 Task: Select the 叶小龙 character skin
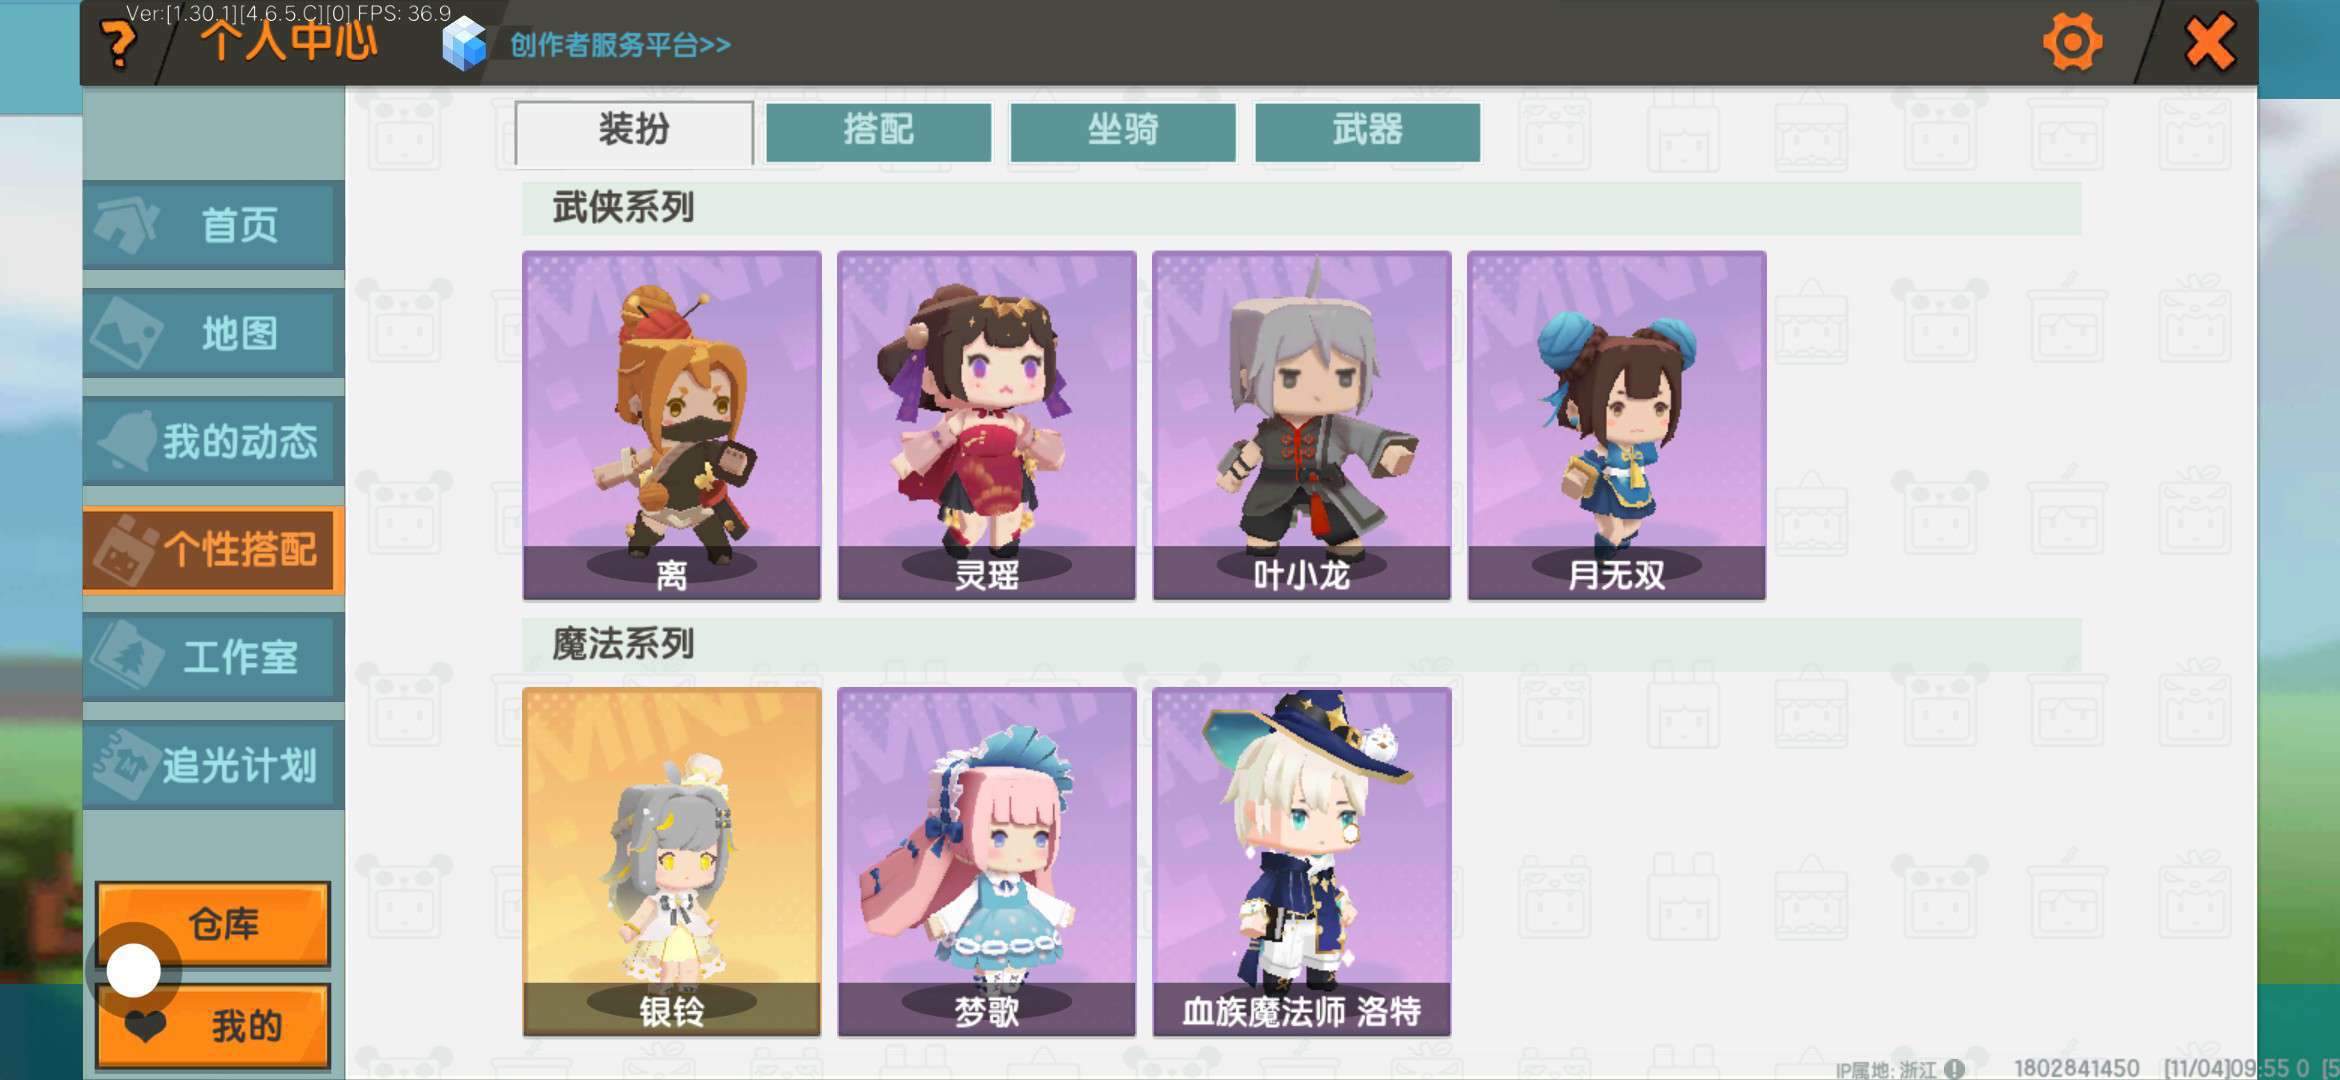click(1301, 425)
